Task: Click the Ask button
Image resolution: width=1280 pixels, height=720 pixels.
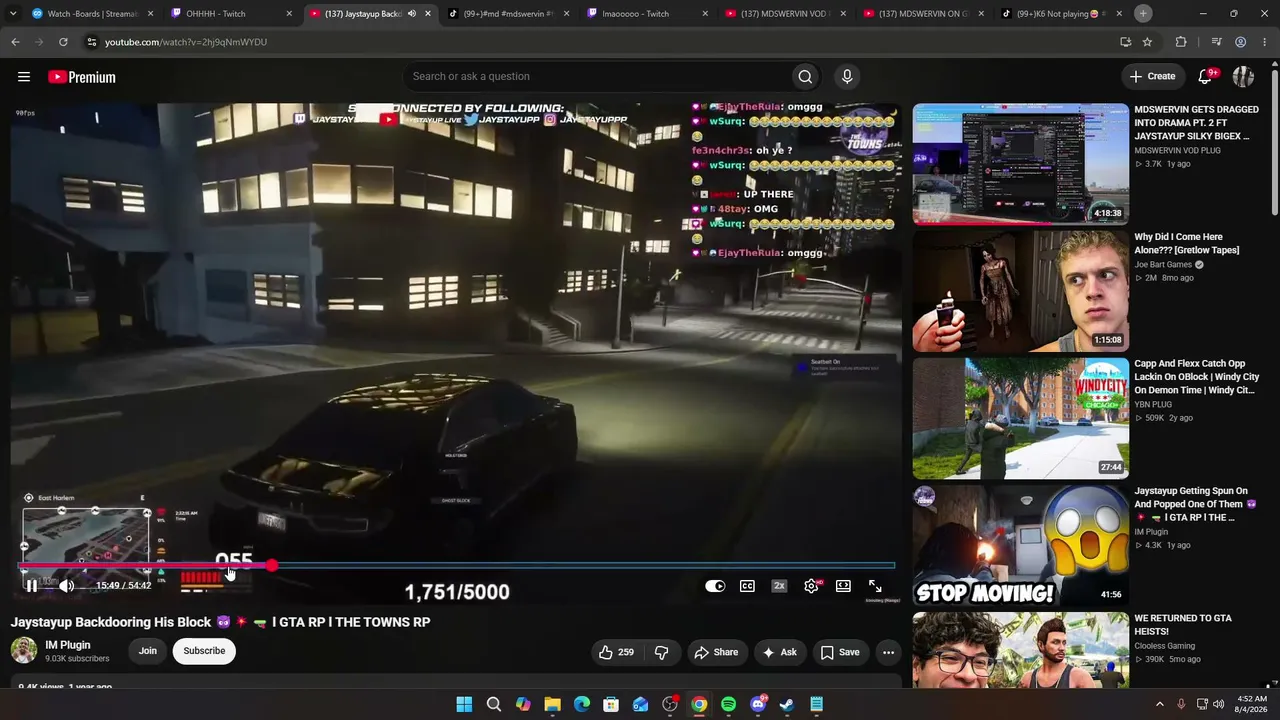Action: click(x=780, y=652)
